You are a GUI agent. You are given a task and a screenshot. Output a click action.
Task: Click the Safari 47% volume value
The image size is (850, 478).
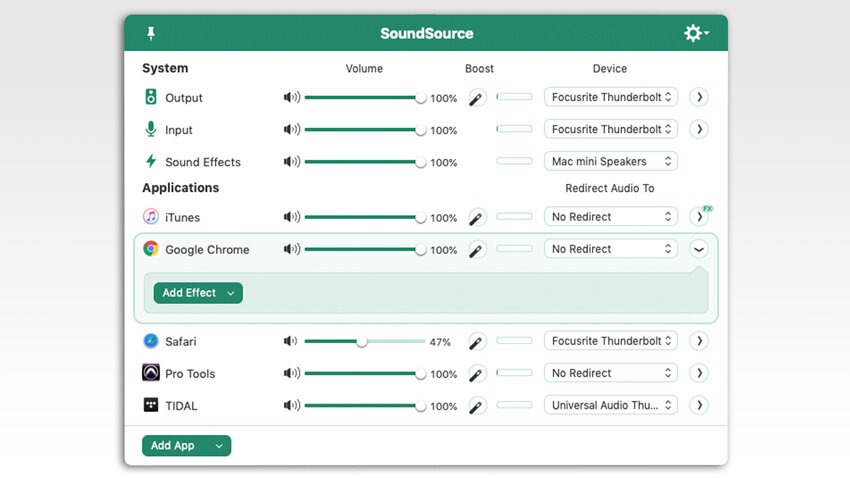pyautogui.click(x=440, y=342)
